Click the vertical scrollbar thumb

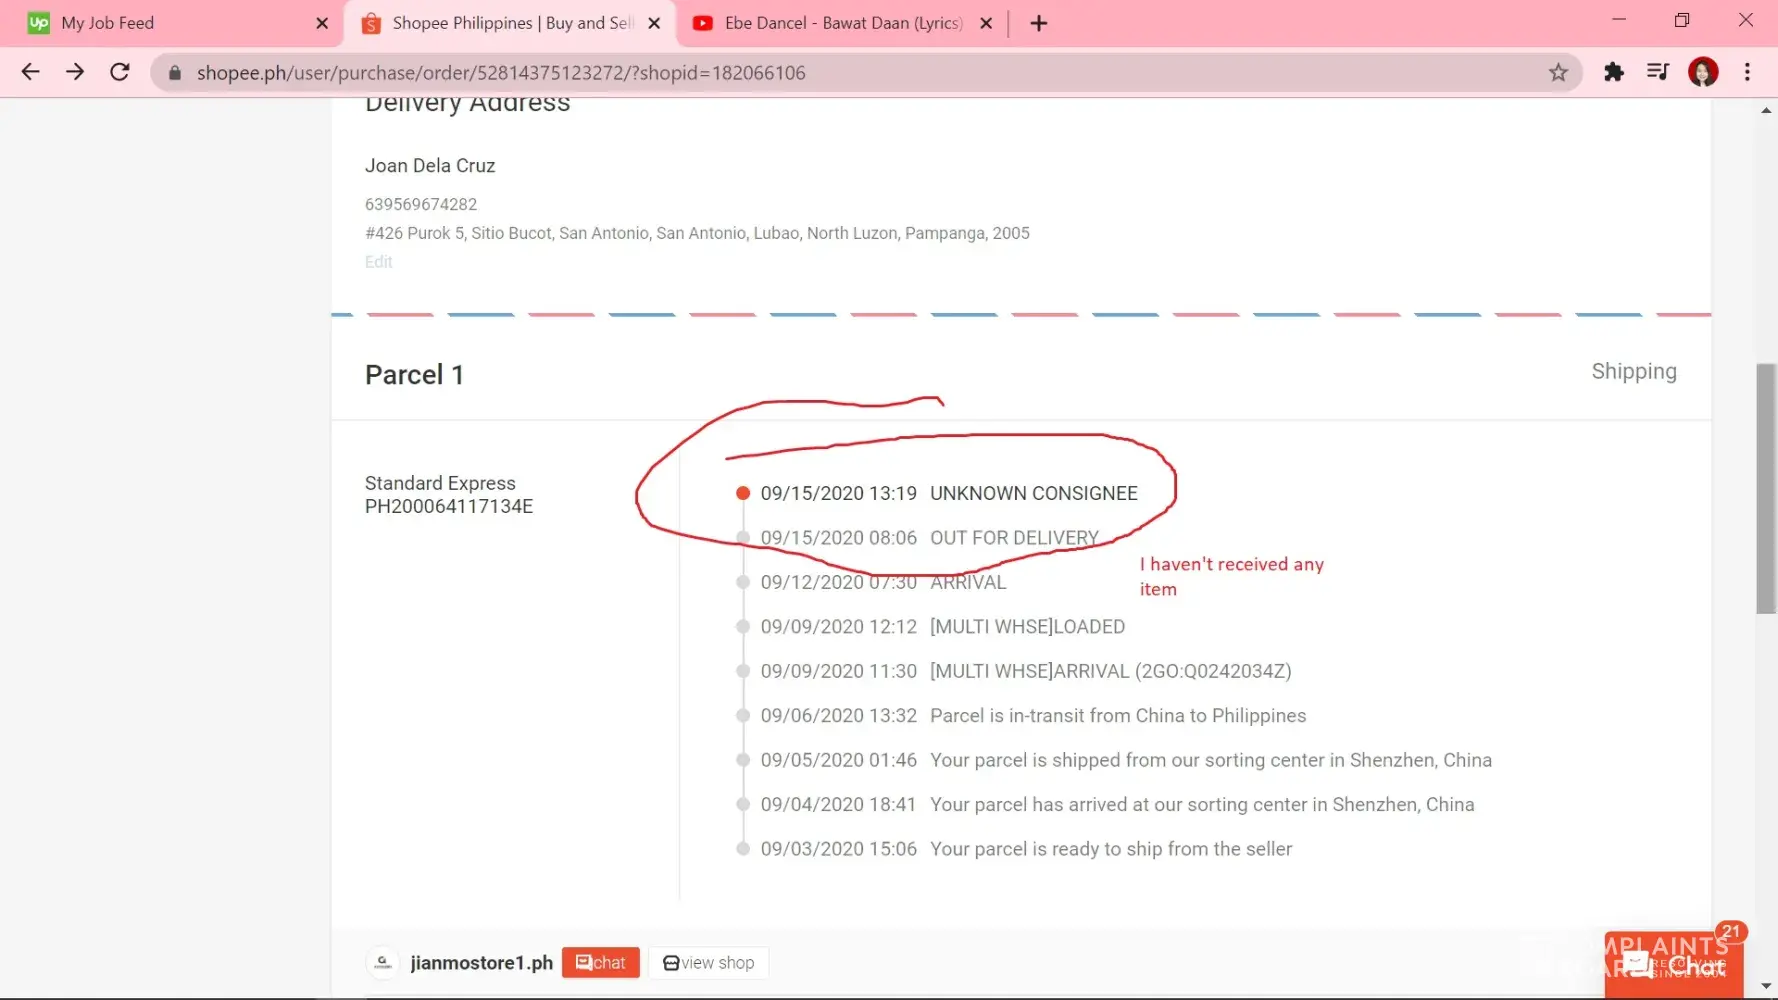1766,489
